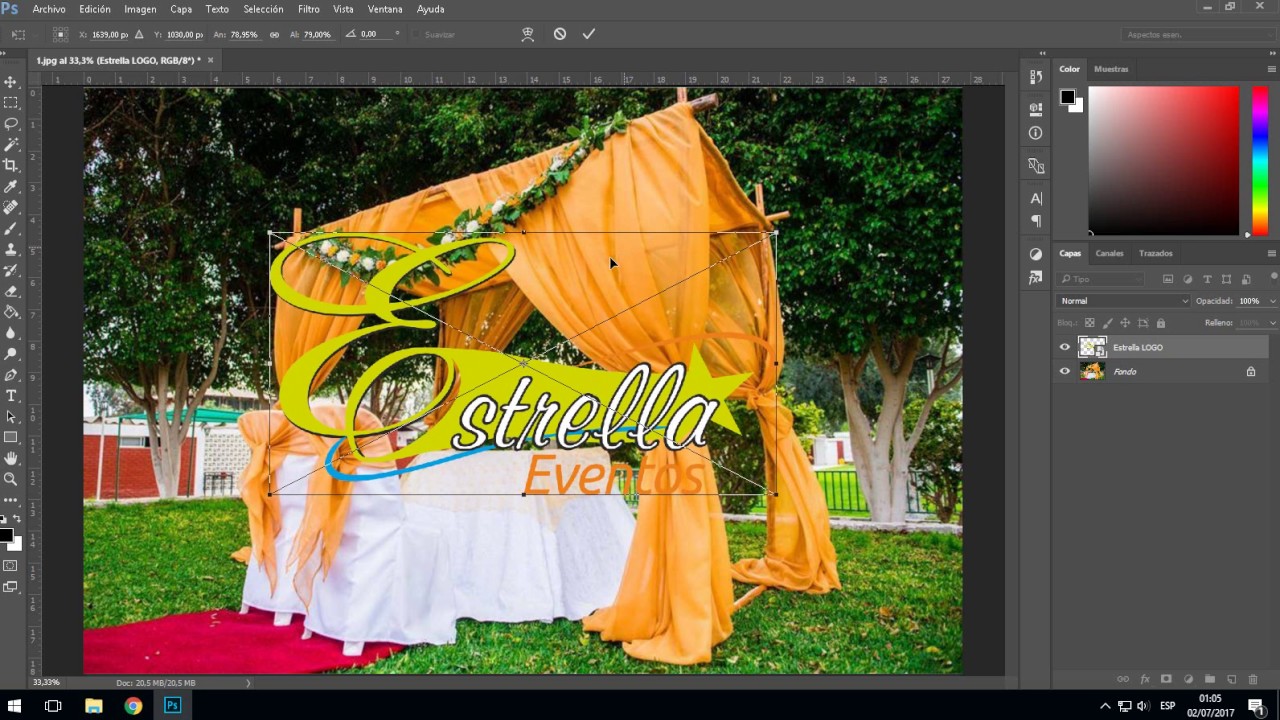
Task: Toggle relative positioning triangle for reference point
Action: pyautogui.click(x=139, y=34)
